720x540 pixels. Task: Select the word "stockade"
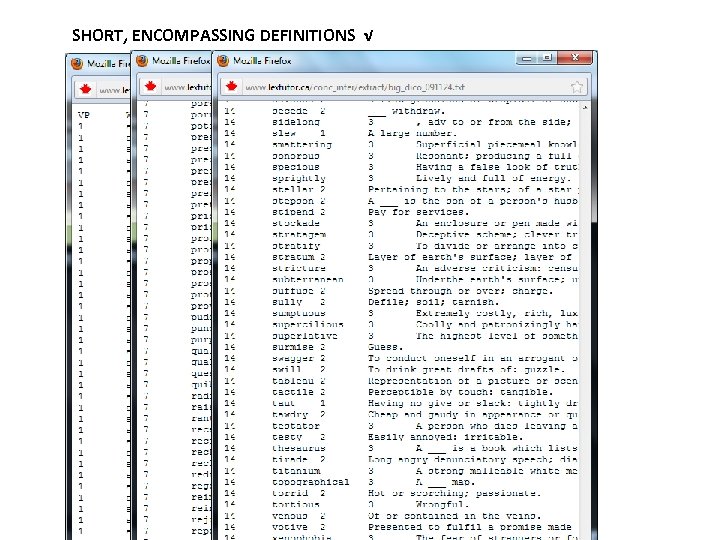(x=295, y=224)
